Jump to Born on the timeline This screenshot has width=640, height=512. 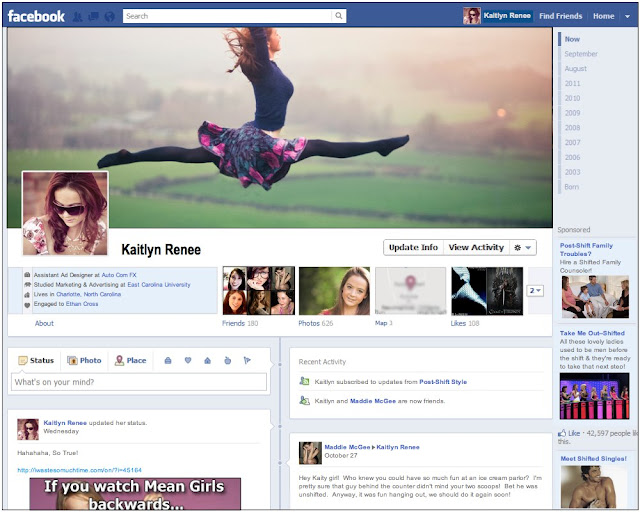pos(571,187)
